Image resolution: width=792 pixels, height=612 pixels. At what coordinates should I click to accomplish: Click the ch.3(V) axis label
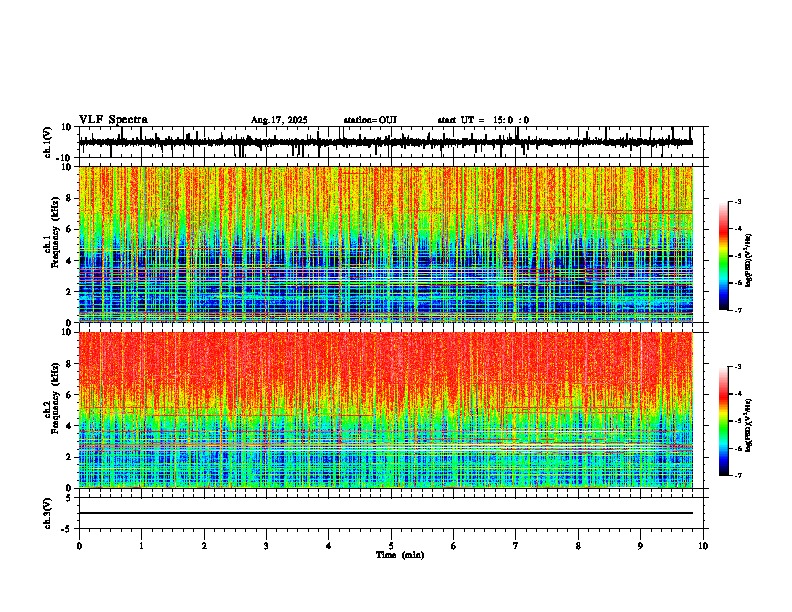48,513
